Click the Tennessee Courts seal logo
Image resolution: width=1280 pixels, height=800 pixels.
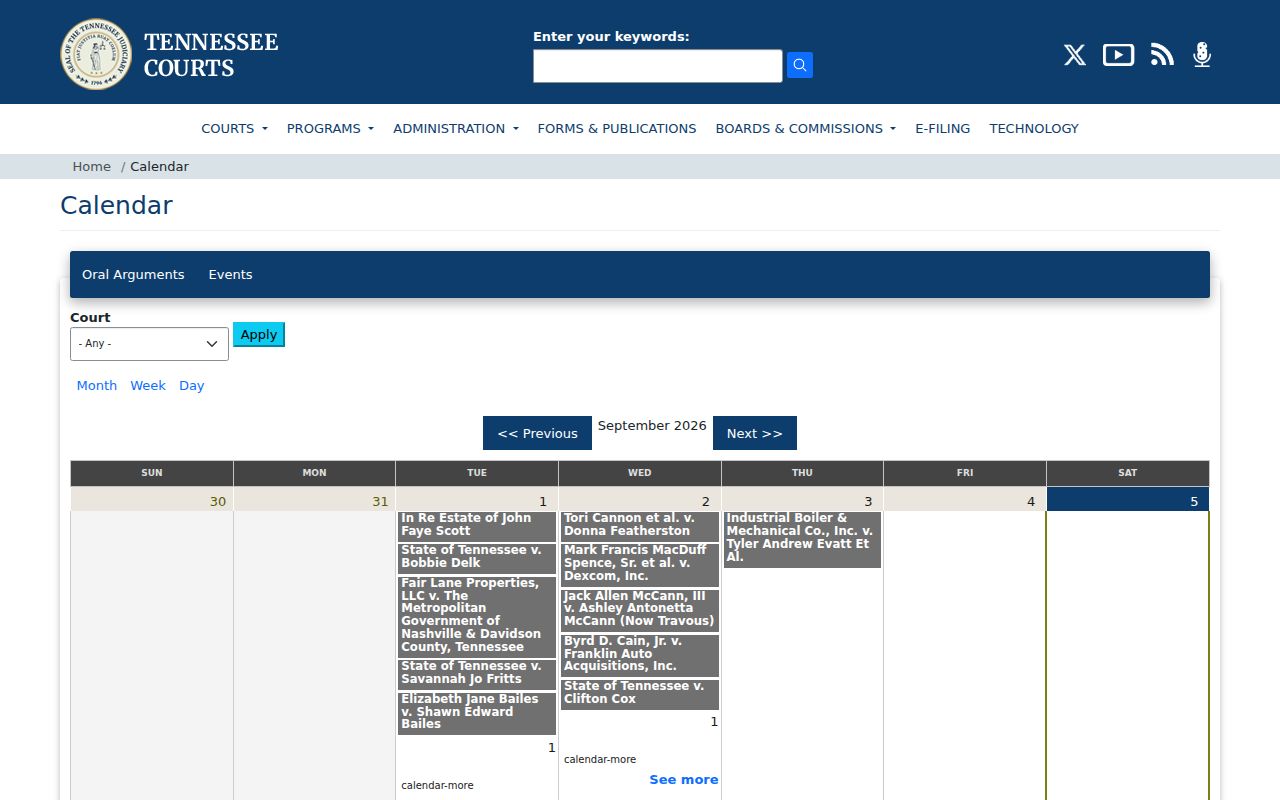tap(96, 54)
